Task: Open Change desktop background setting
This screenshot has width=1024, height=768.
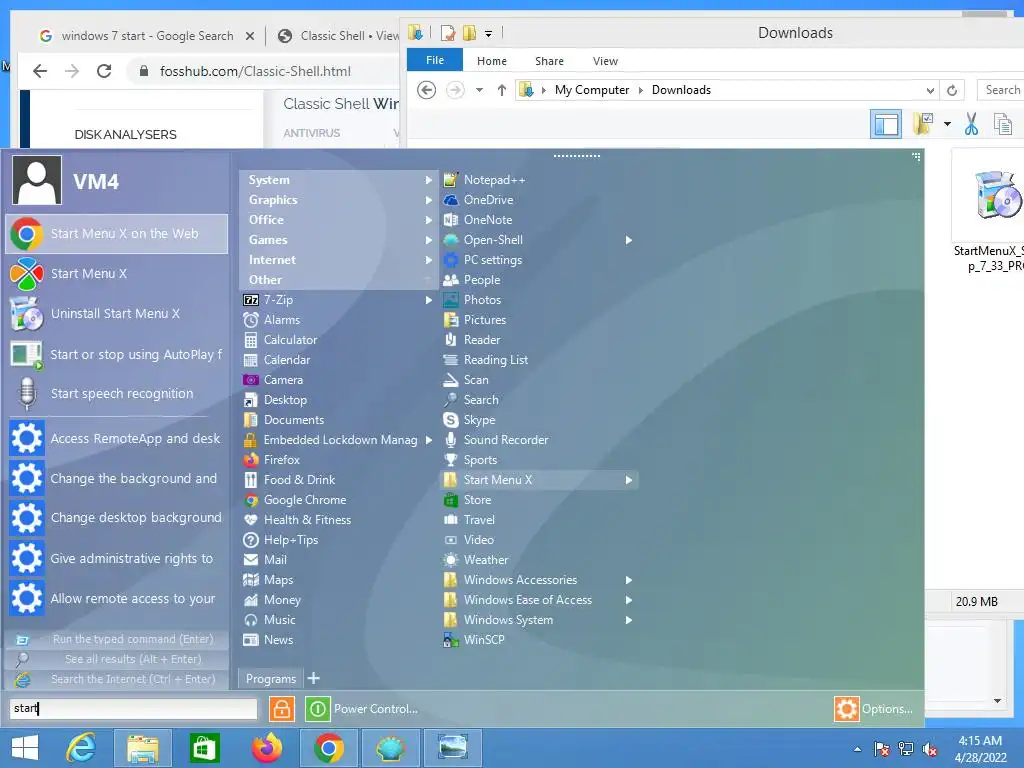Action: [x=117, y=518]
